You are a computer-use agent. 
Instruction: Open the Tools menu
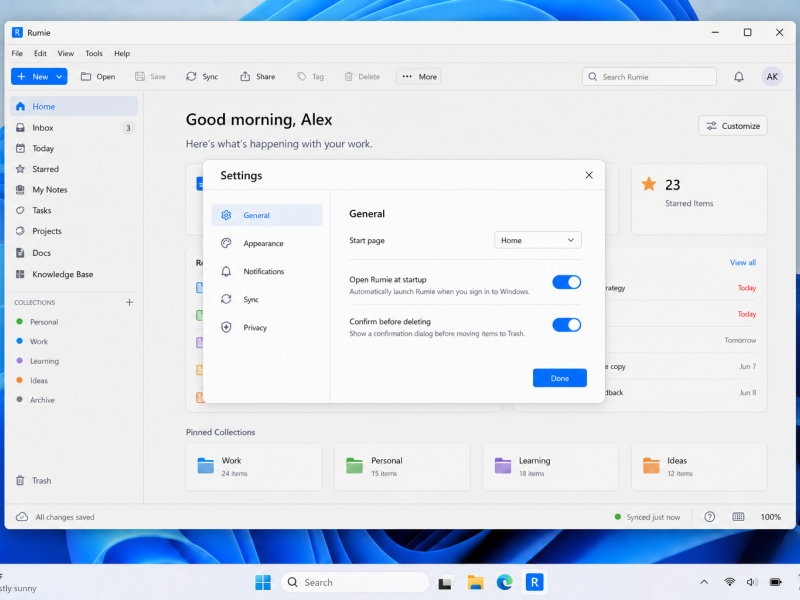pos(94,53)
